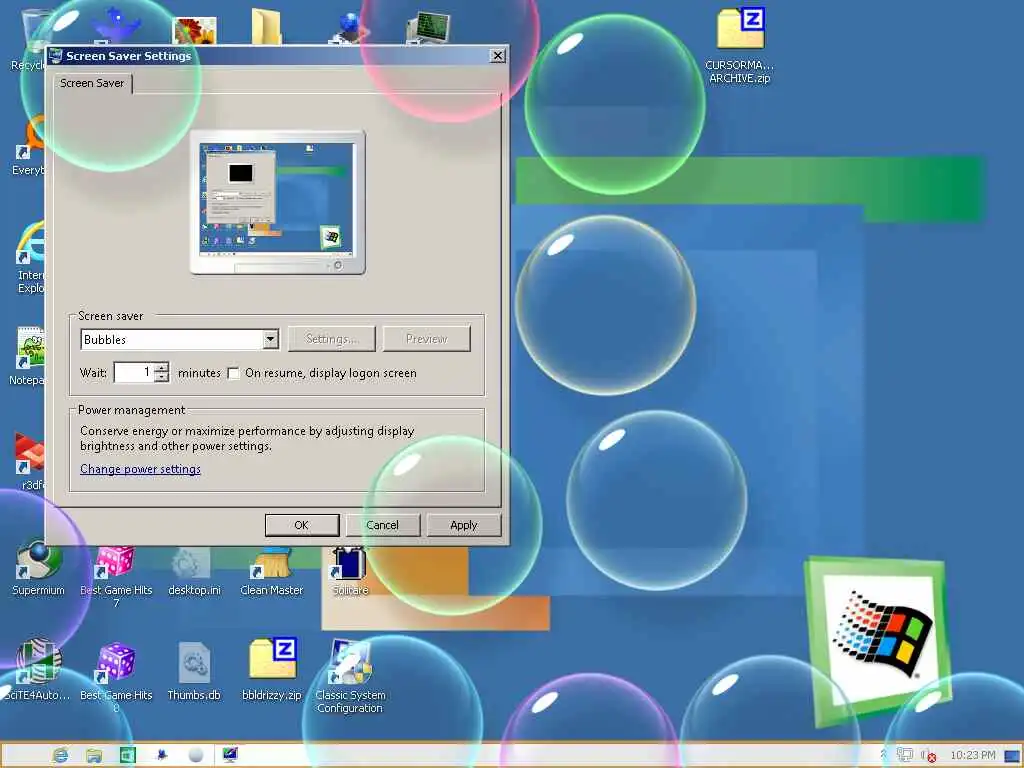Select the Screen Saver tab
The height and width of the screenshot is (768, 1024).
pyautogui.click(x=92, y=83)
